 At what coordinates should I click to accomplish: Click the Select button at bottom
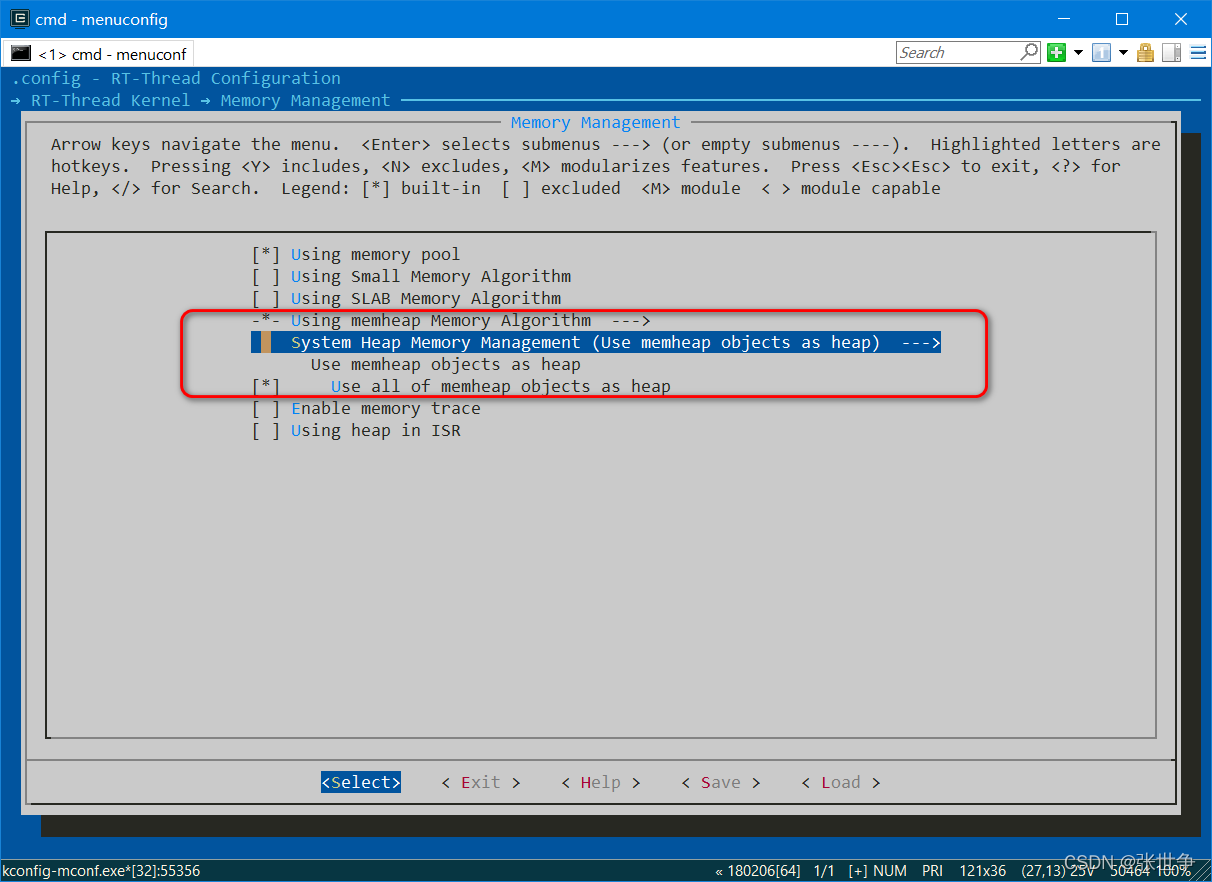pos(361,782)
